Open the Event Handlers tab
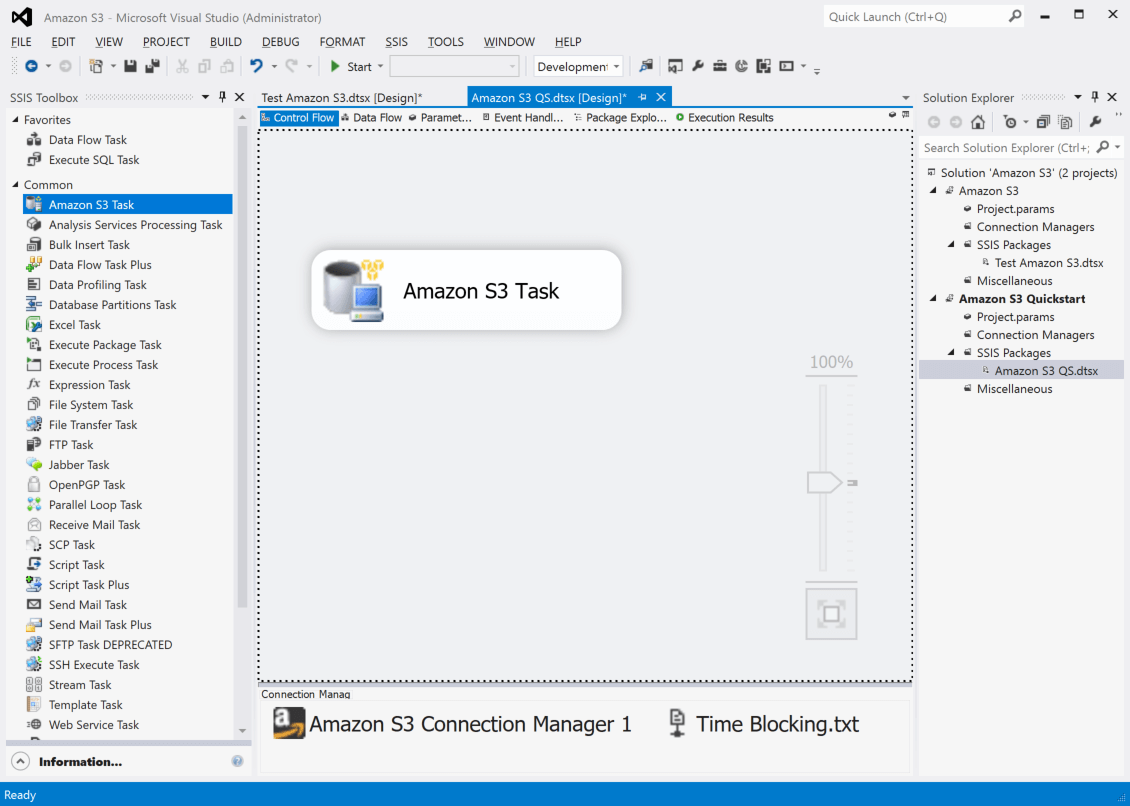The width and height of the screenshot is (1130, 806). (x=522, y=118)
